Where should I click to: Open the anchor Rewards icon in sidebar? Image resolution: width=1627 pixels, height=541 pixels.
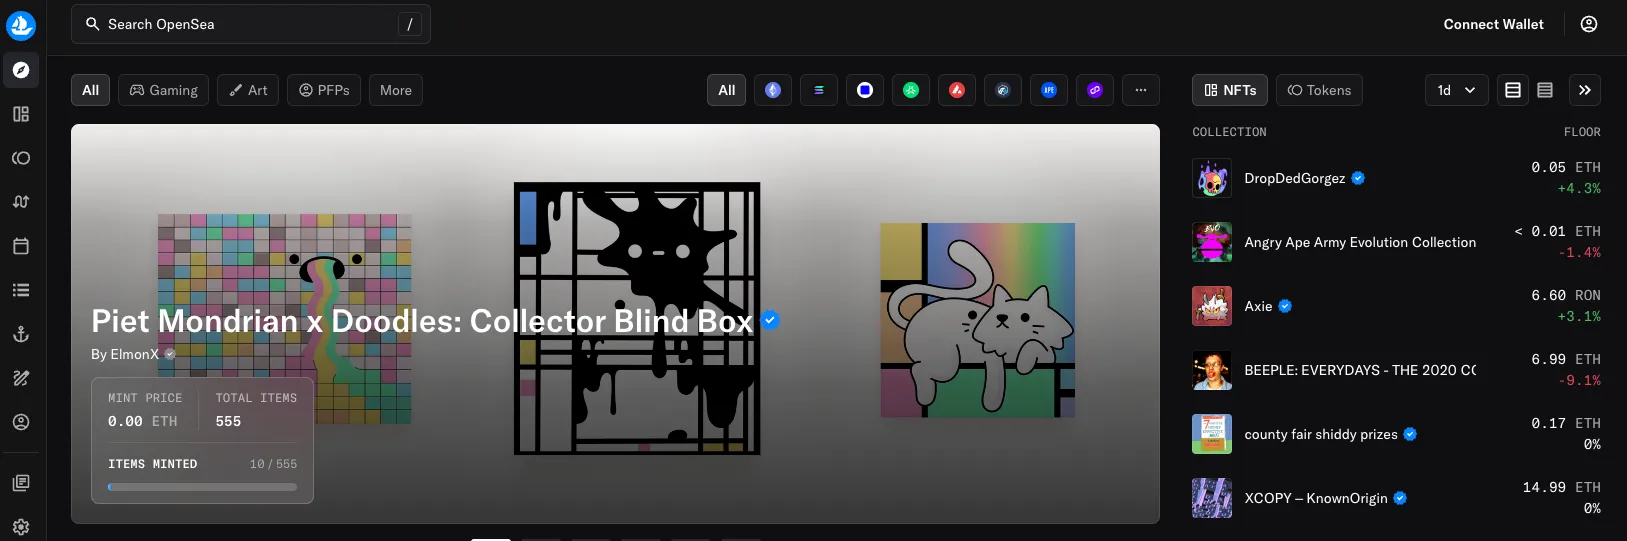click(x=21, y=334)
